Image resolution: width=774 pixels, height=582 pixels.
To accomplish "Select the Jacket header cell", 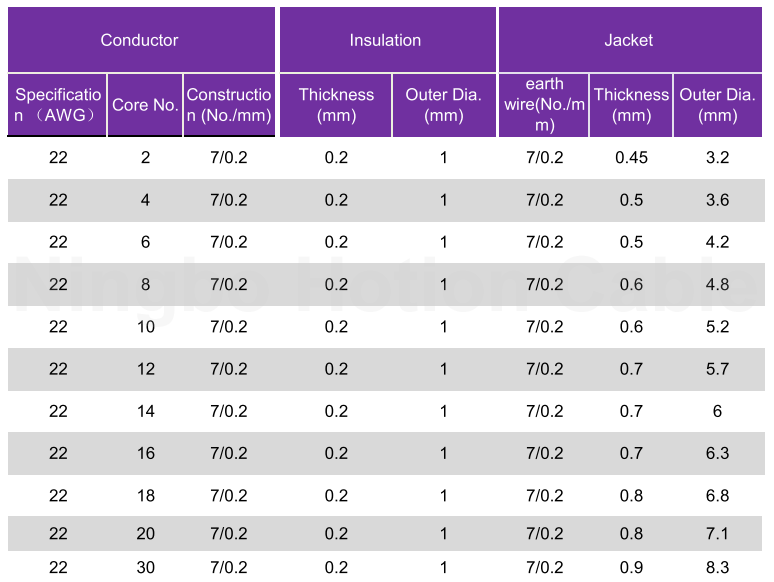I will [630, 39].
